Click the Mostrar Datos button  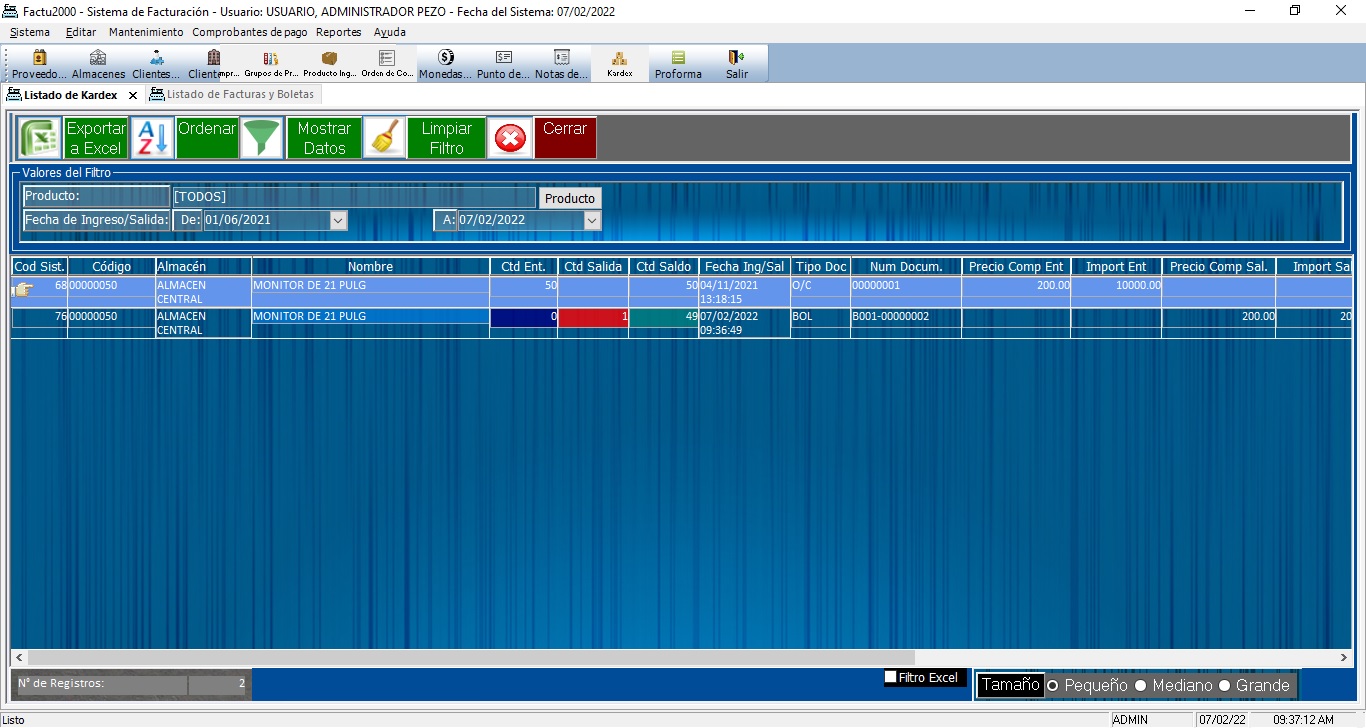(324, 138)
